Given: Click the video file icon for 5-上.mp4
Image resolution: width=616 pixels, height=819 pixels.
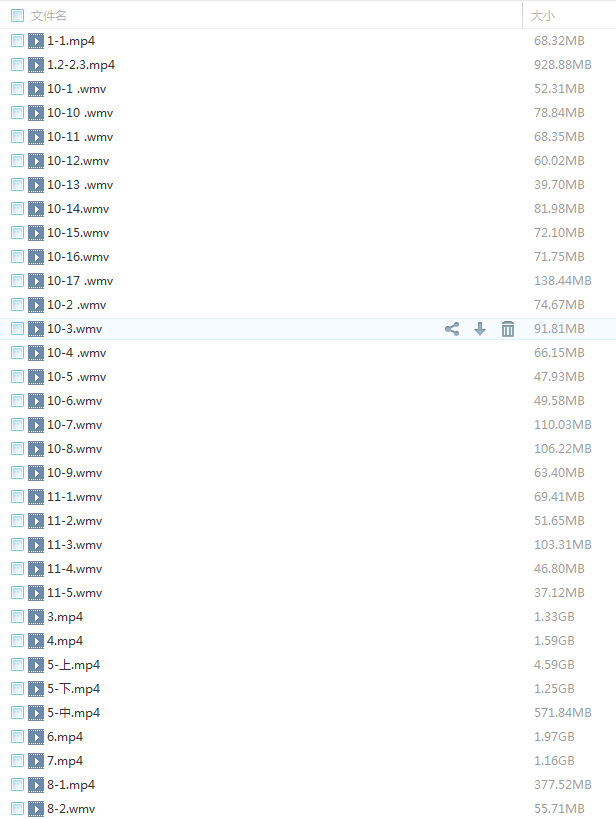Looking at the screenshot, I should point(36,665).
